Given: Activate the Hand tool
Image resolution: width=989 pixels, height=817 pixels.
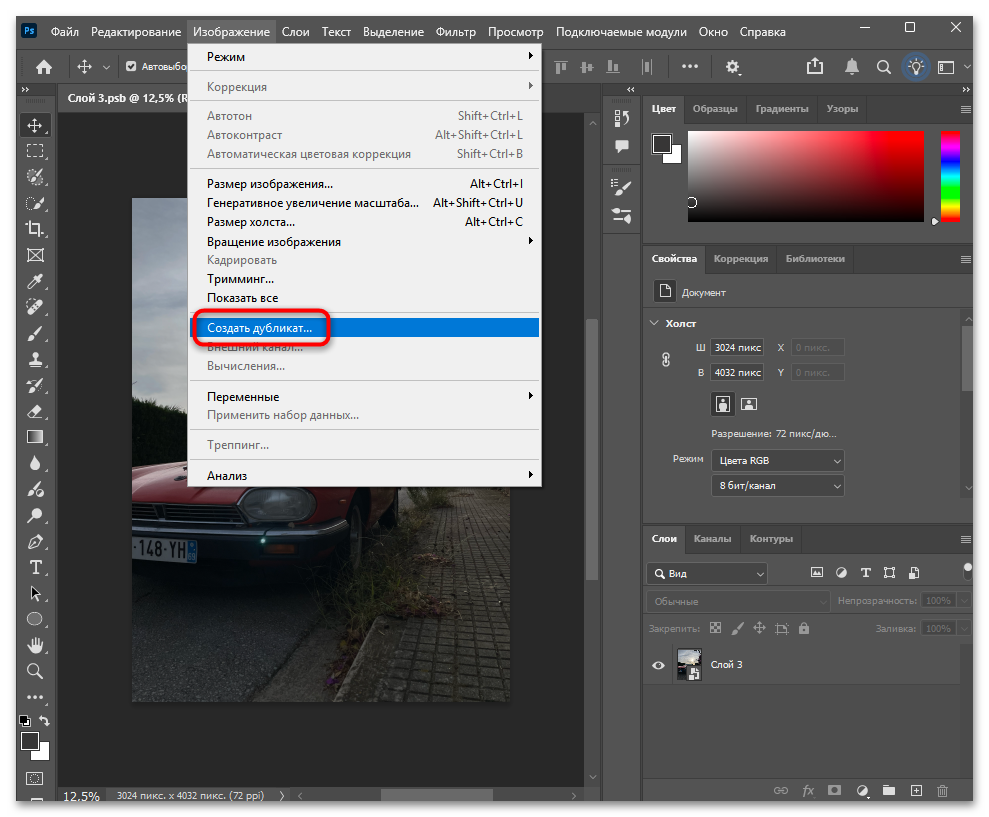Looking at the screenshot, I should (35, 644).
